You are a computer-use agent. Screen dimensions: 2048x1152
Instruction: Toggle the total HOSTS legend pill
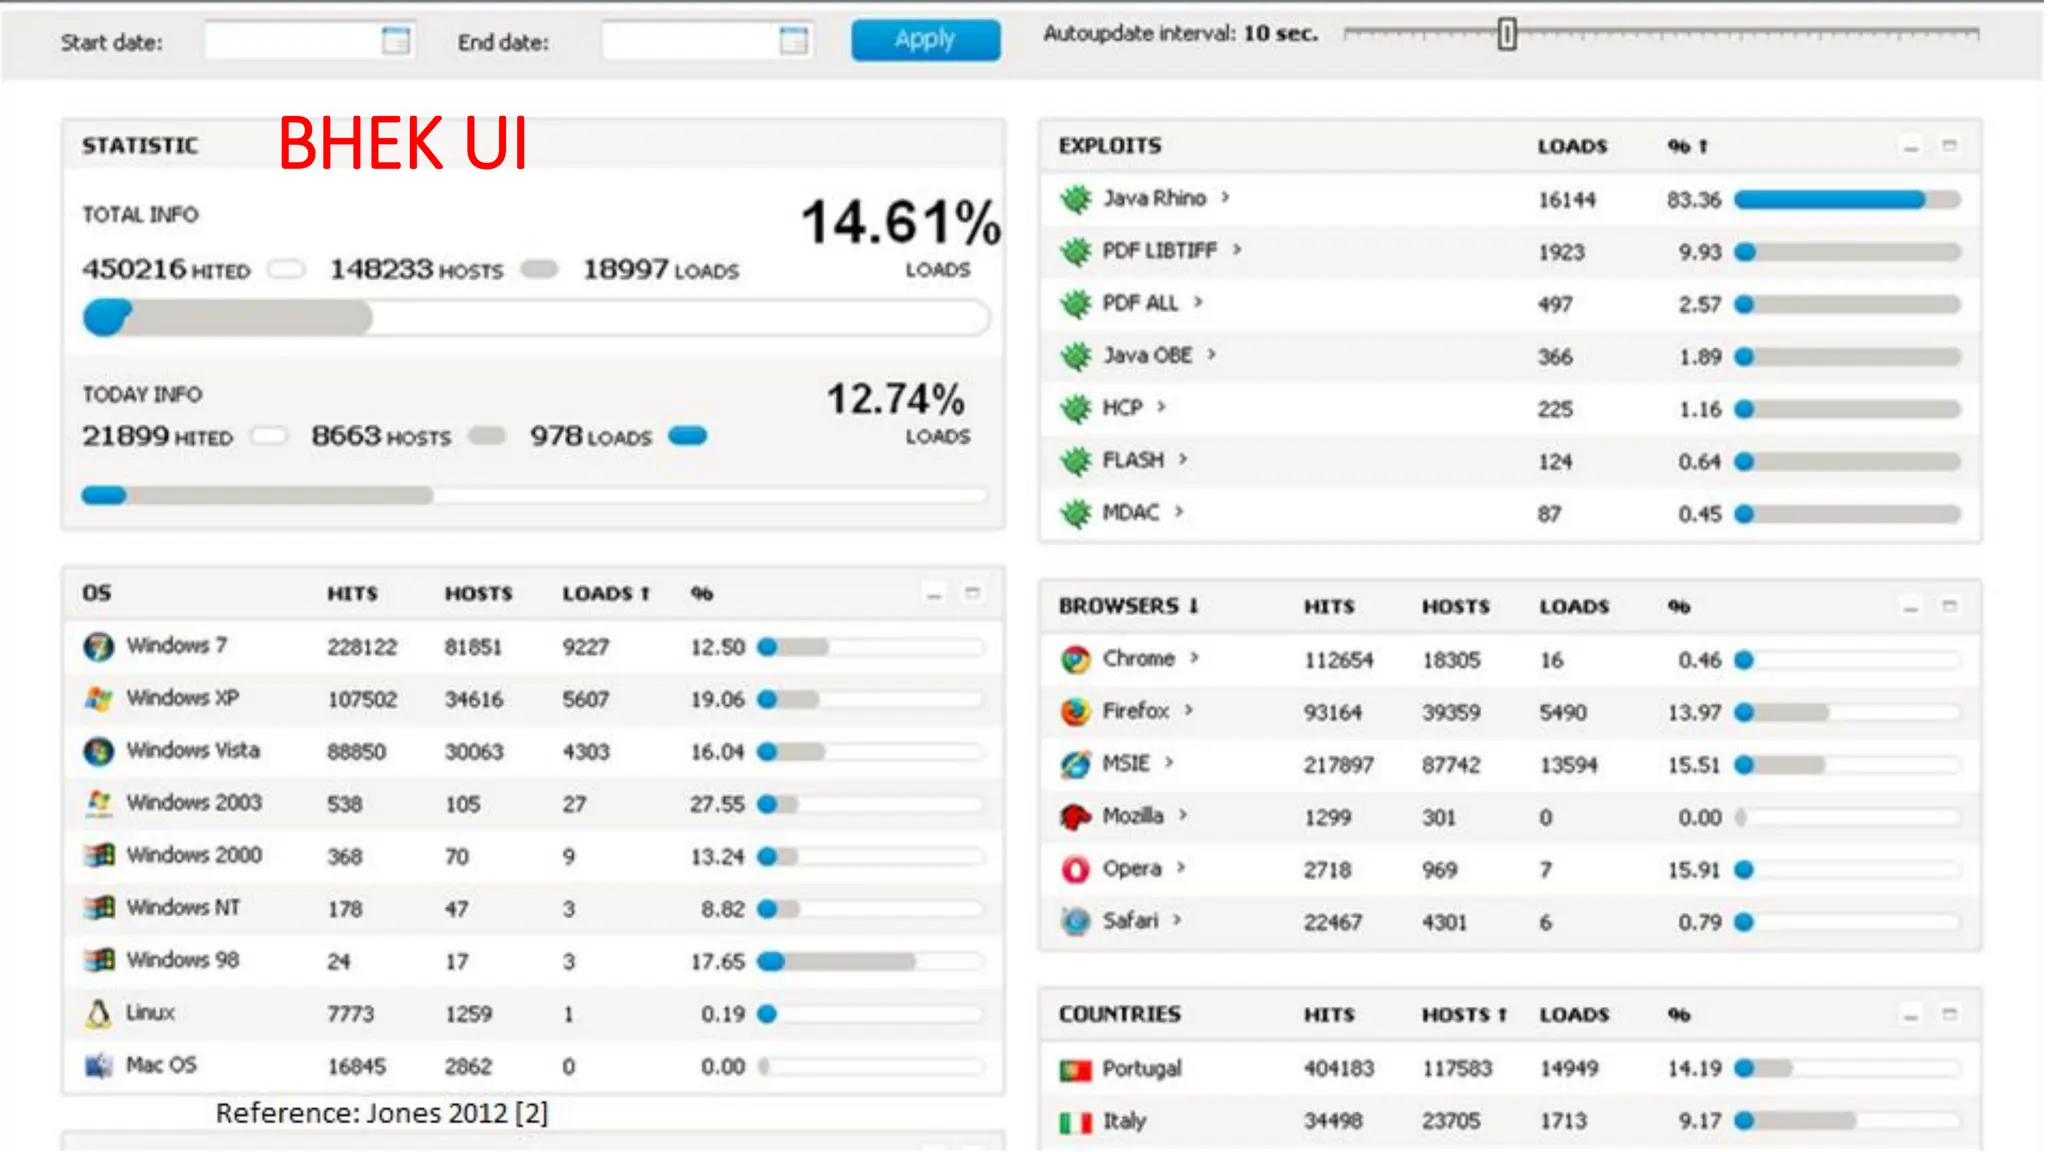(539, 269)
